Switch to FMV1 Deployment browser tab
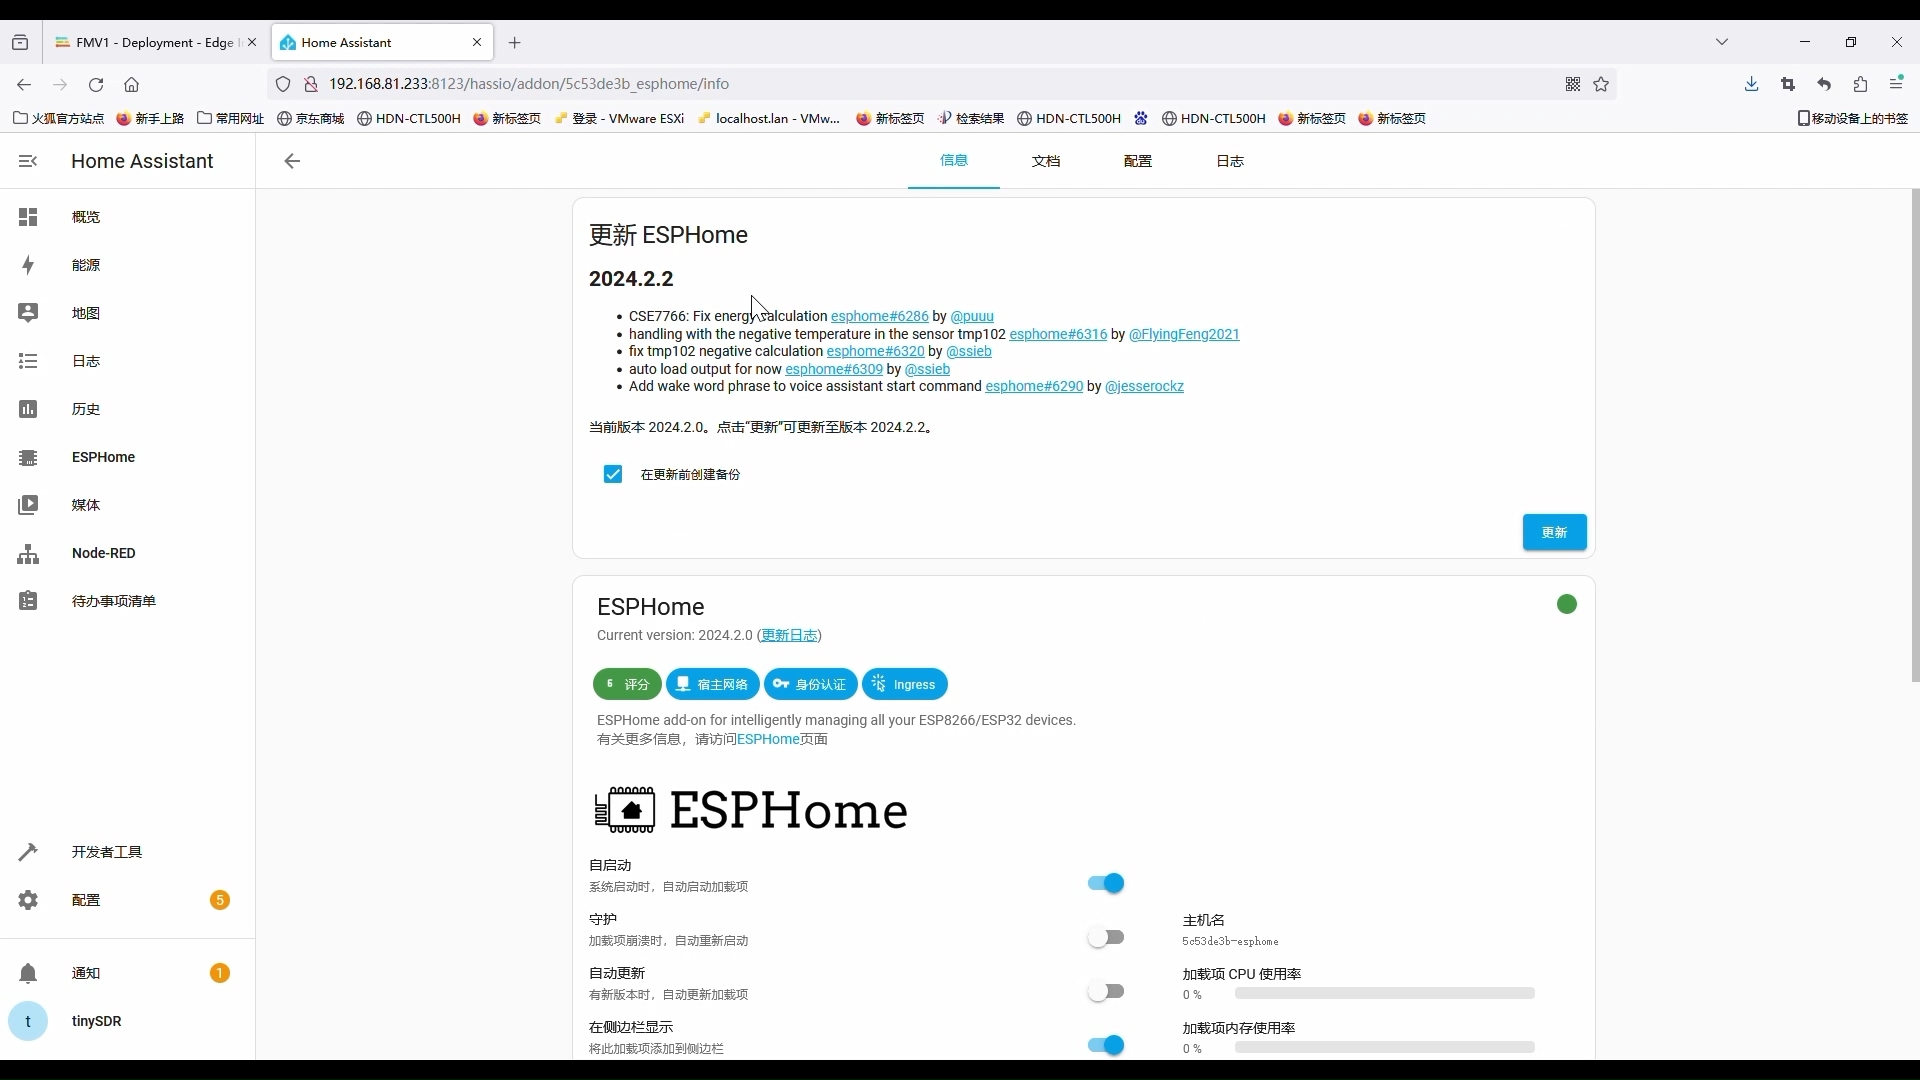 click(x=155, y=42)
